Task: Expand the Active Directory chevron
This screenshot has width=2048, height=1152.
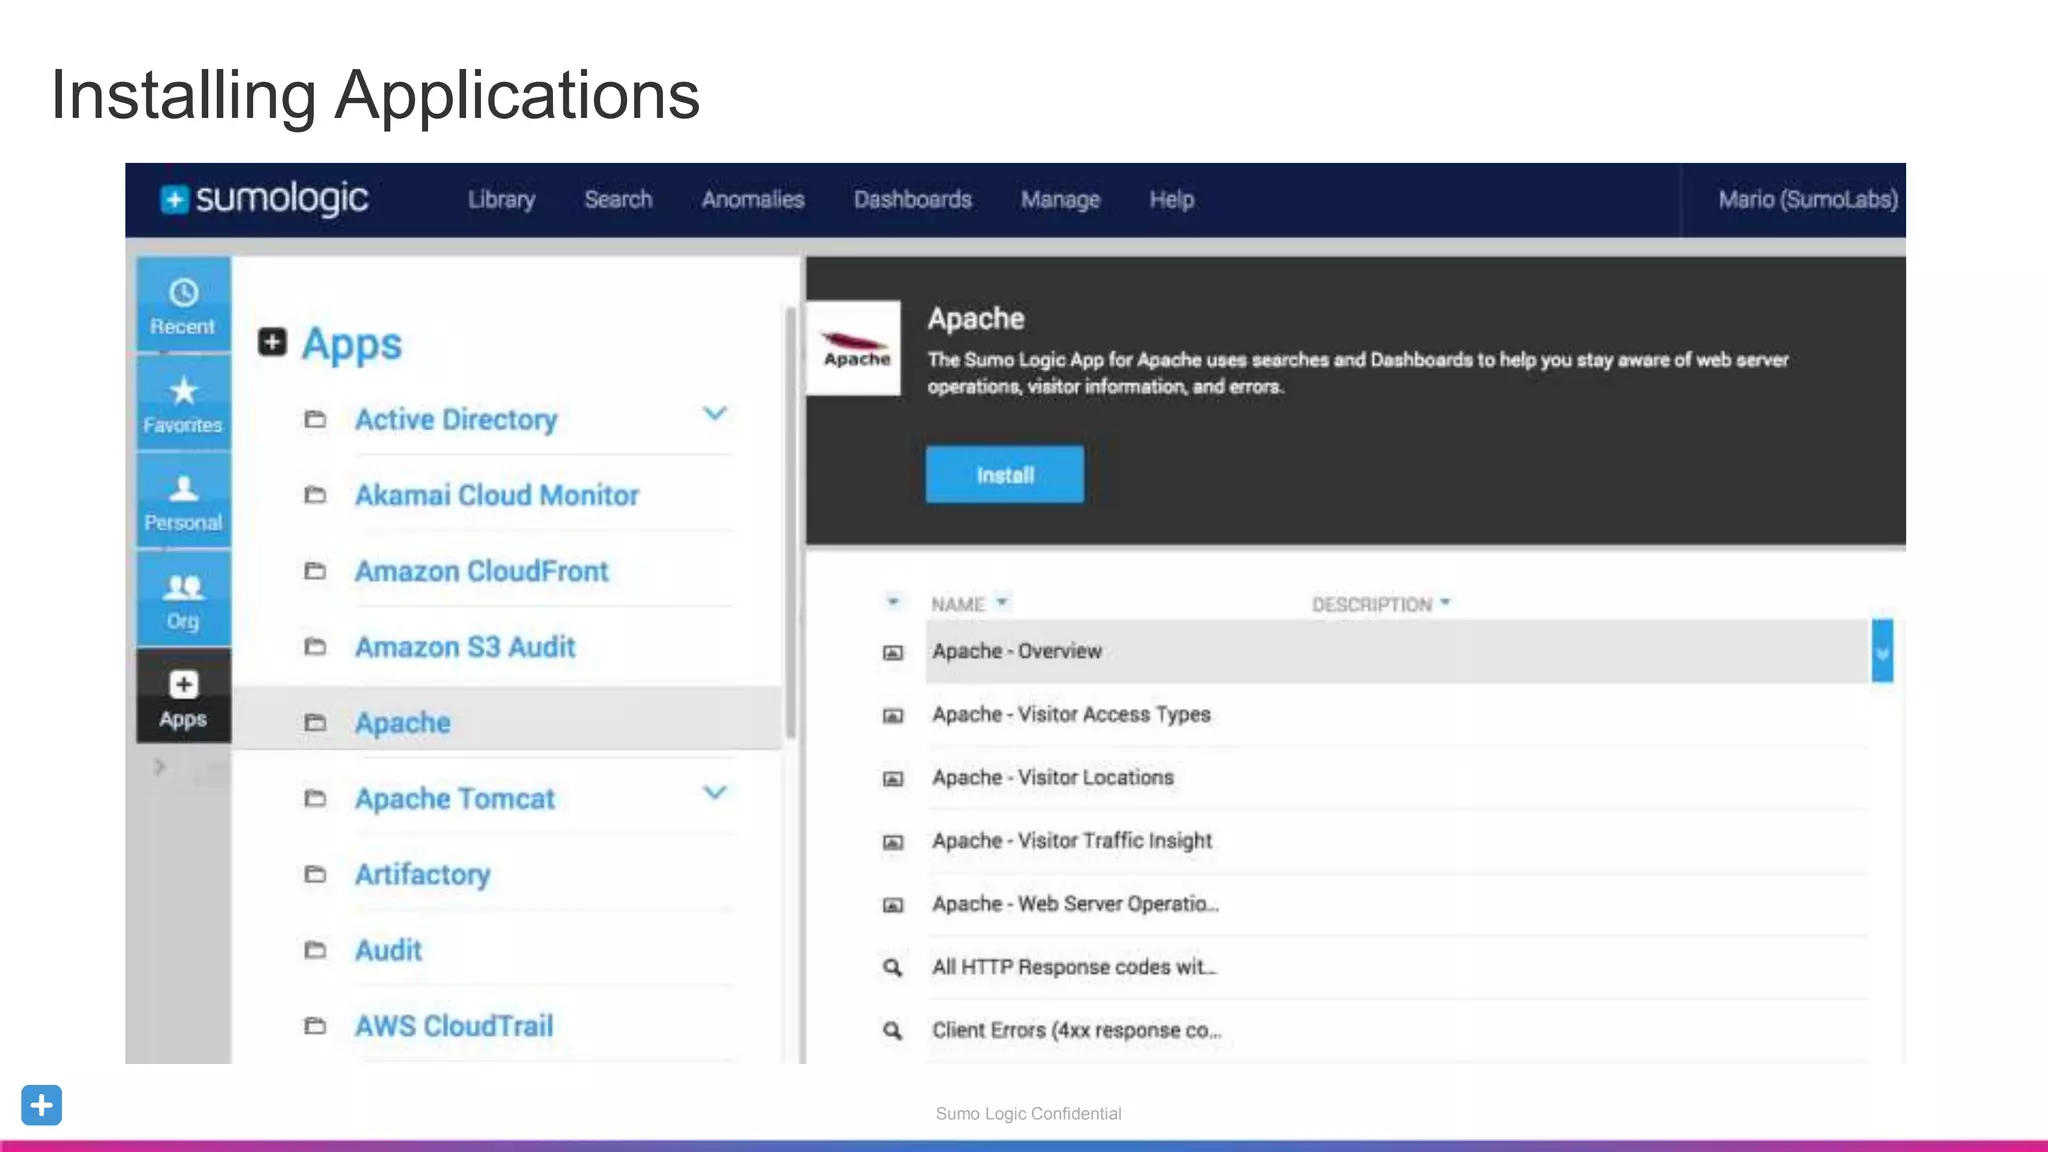Action: tap(714, 413)
